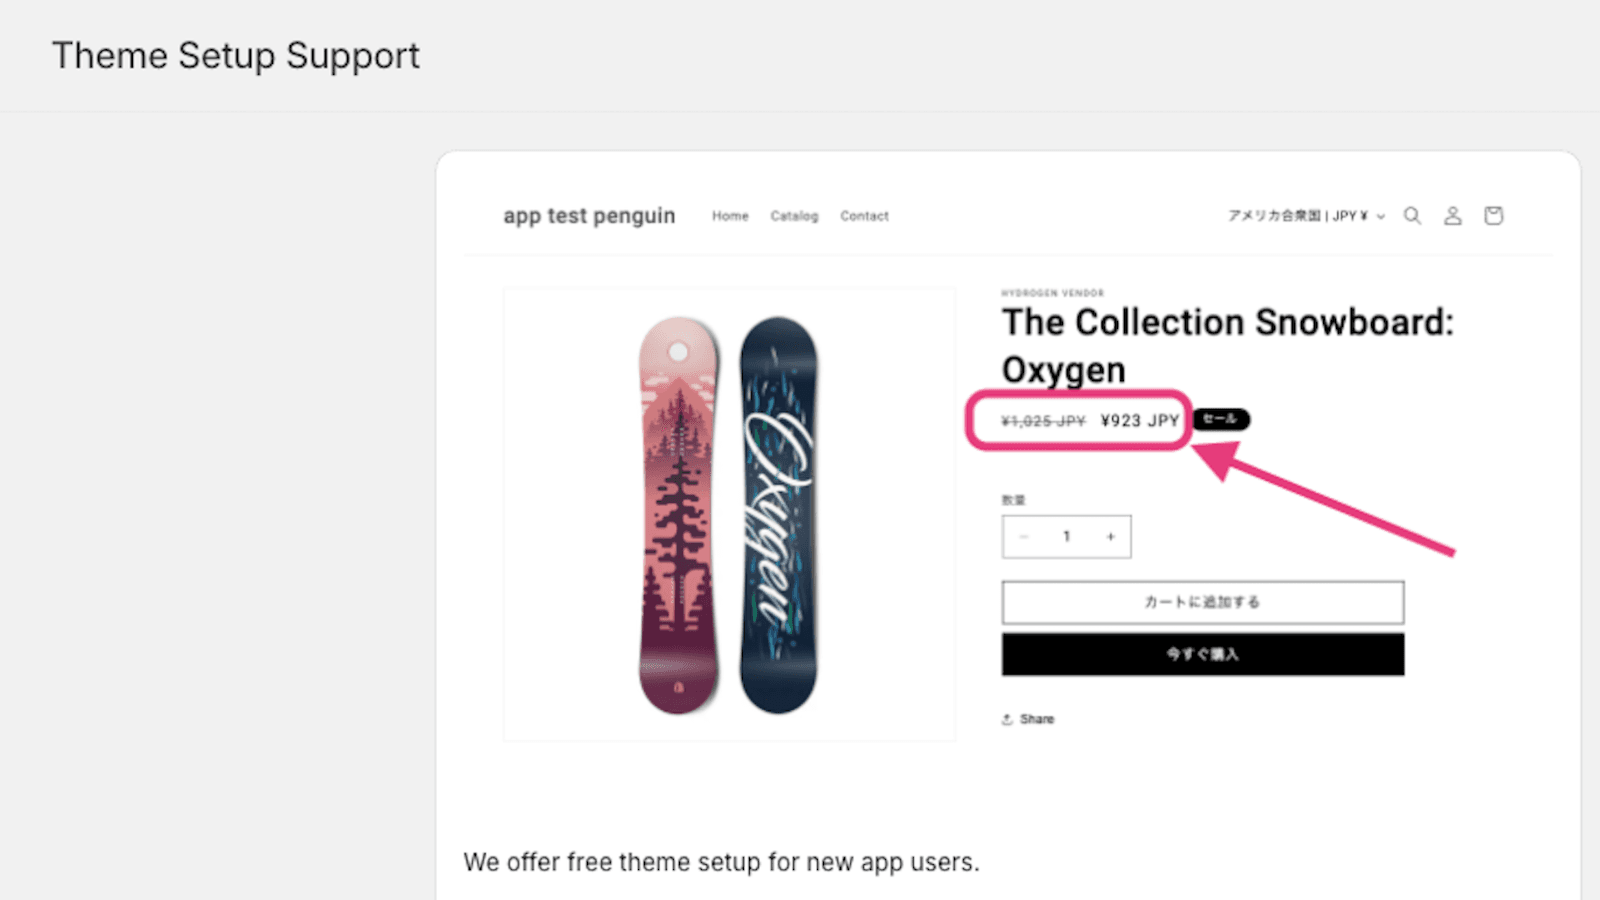Image resolution: width=1600 pixels, height=900 pixels.
Task: Select the pink forest snowboard image
Action: 679,515
